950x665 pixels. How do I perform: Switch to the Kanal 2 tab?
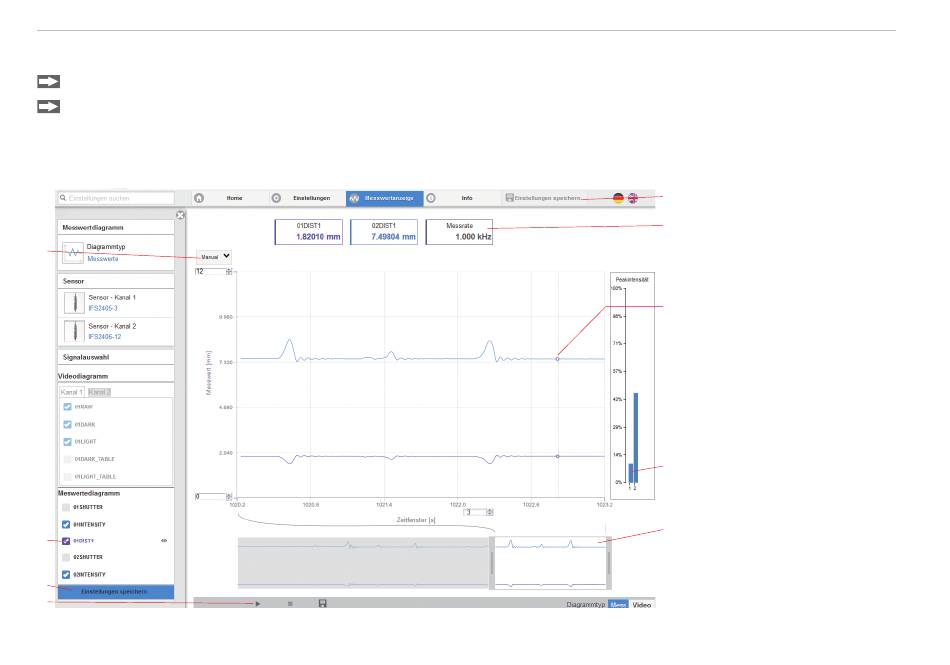point(99,392)
